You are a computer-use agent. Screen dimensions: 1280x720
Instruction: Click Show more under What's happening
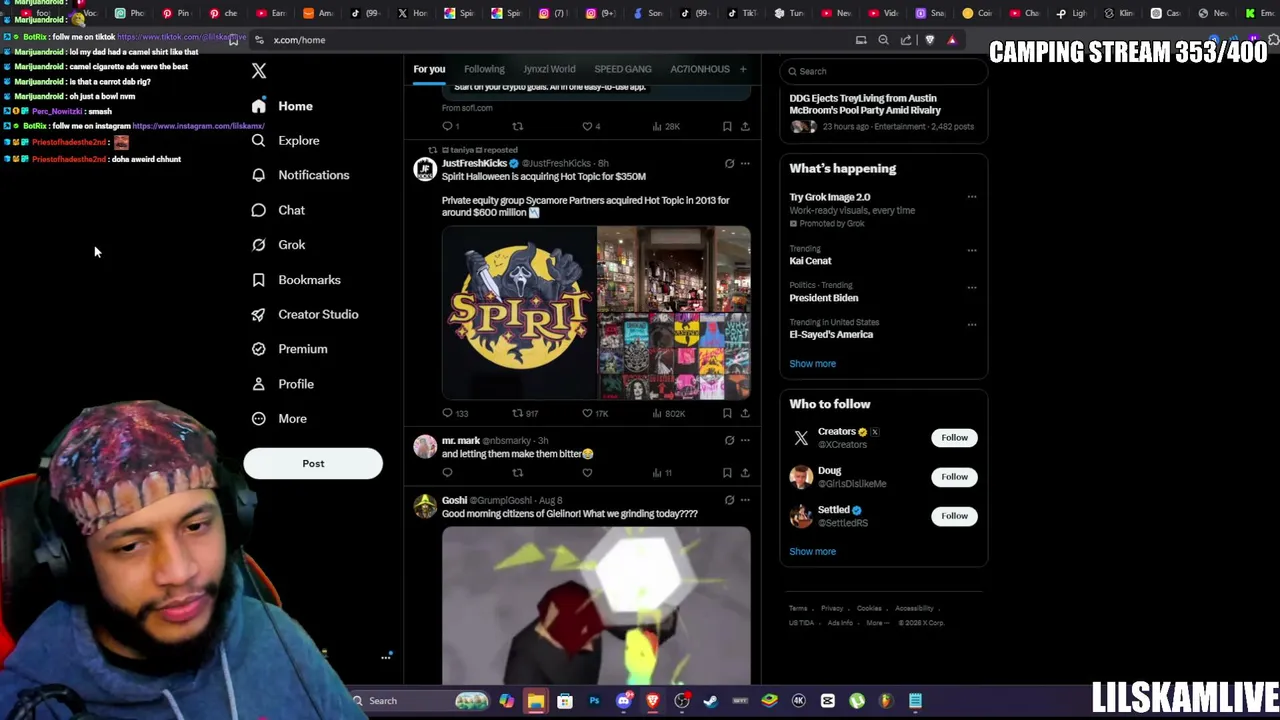812,364
